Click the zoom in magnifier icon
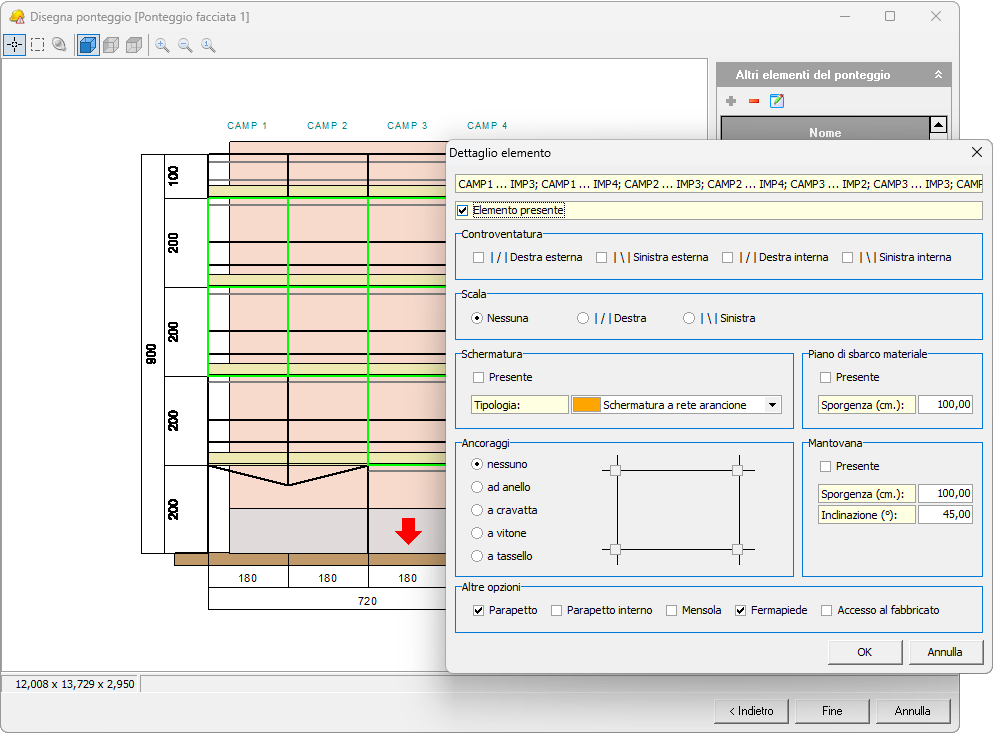 tap(162, 45)
